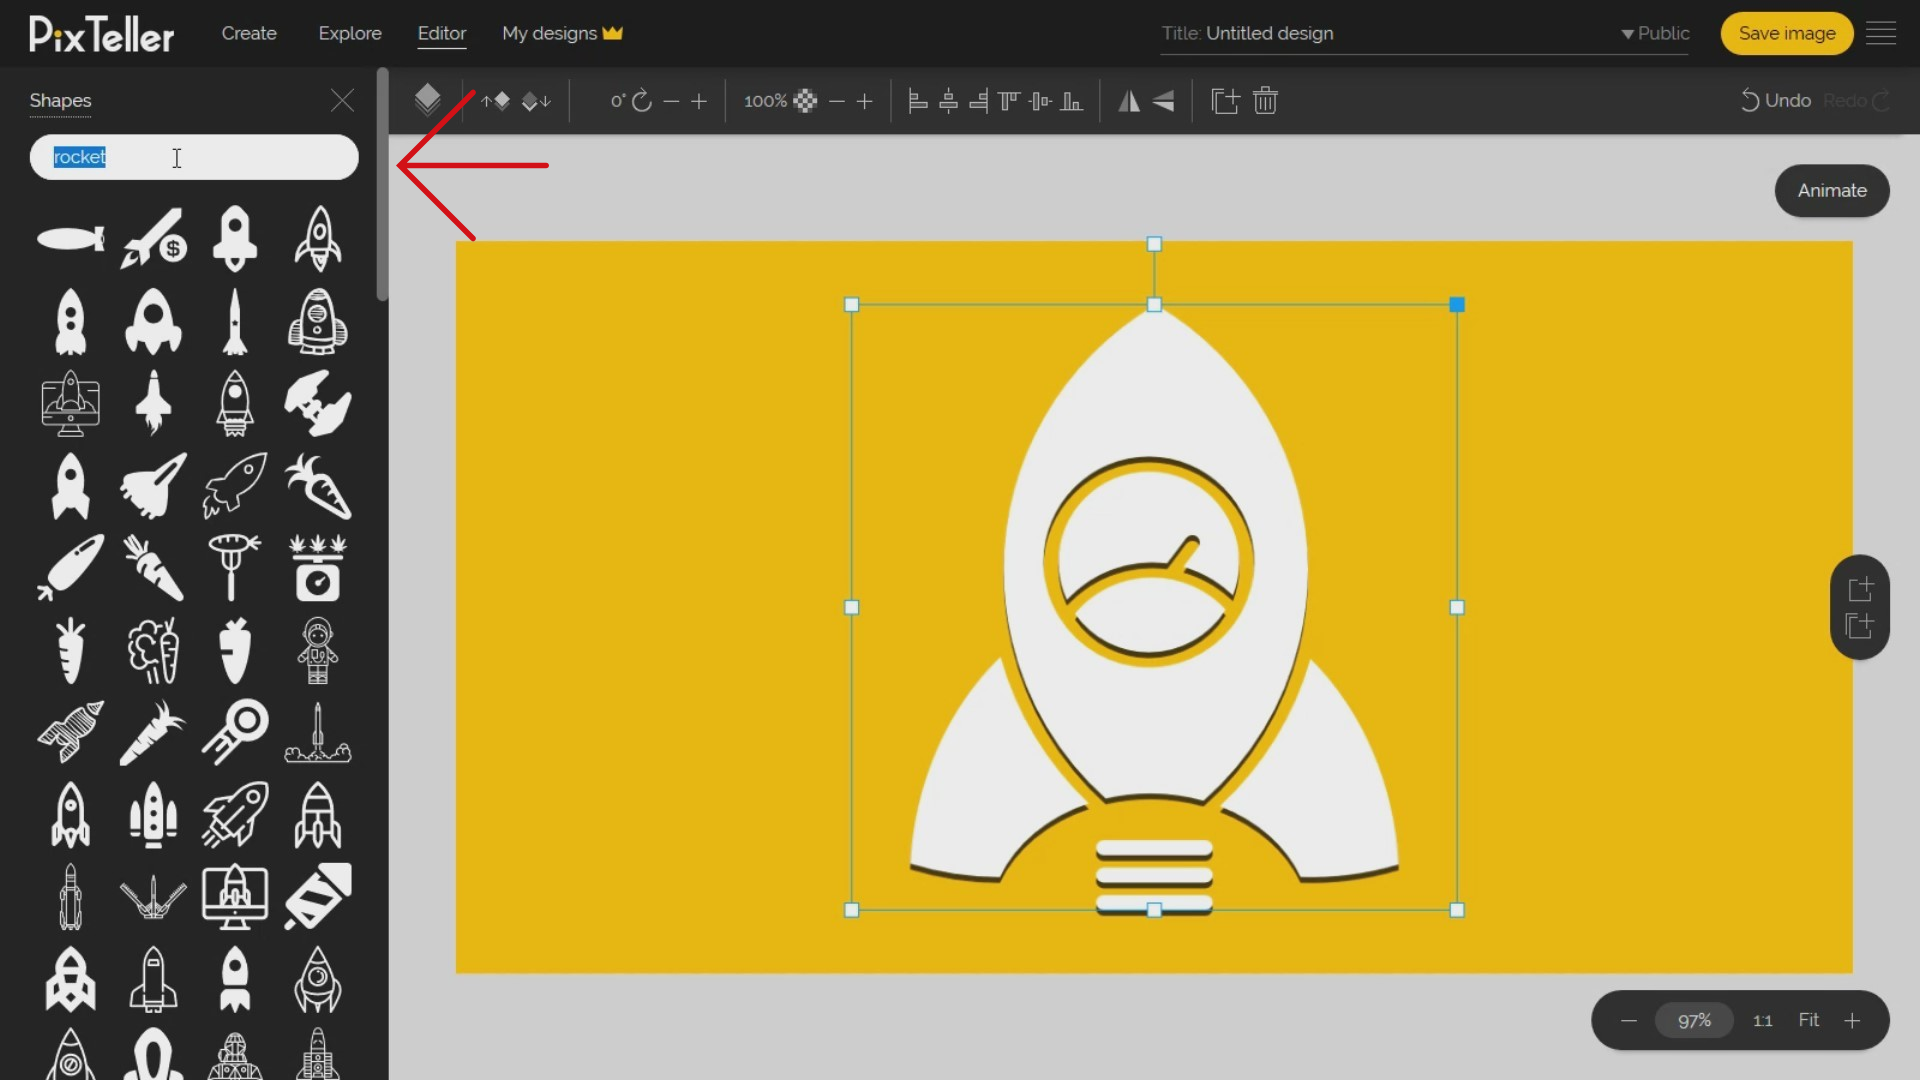Viewport: 1920px width, 1080px height.
Task: Open My designs page
Action: click(562, 33)
